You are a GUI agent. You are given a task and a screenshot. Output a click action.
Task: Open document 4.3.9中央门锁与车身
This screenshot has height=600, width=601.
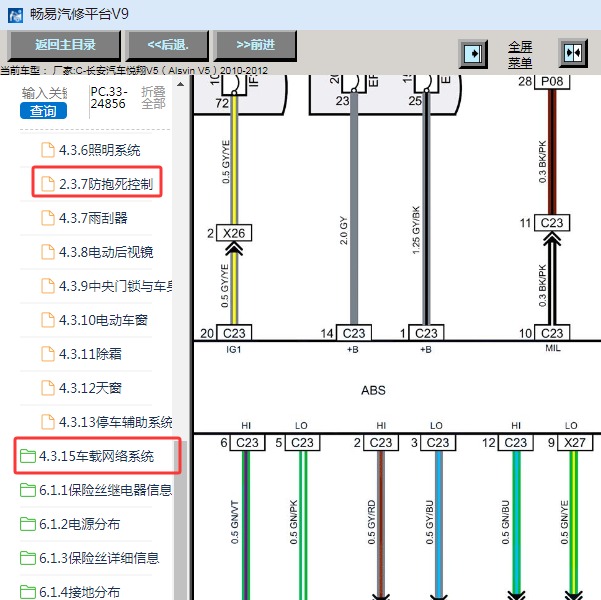click(115, 286)
